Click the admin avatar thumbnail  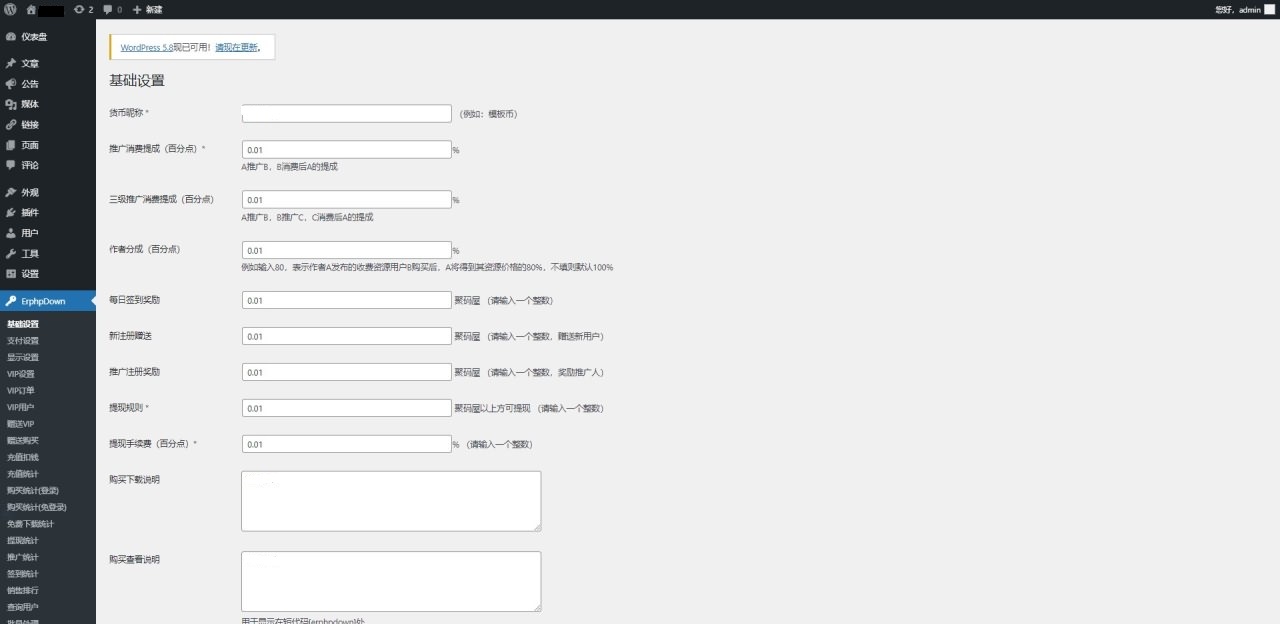[1270, 9]
